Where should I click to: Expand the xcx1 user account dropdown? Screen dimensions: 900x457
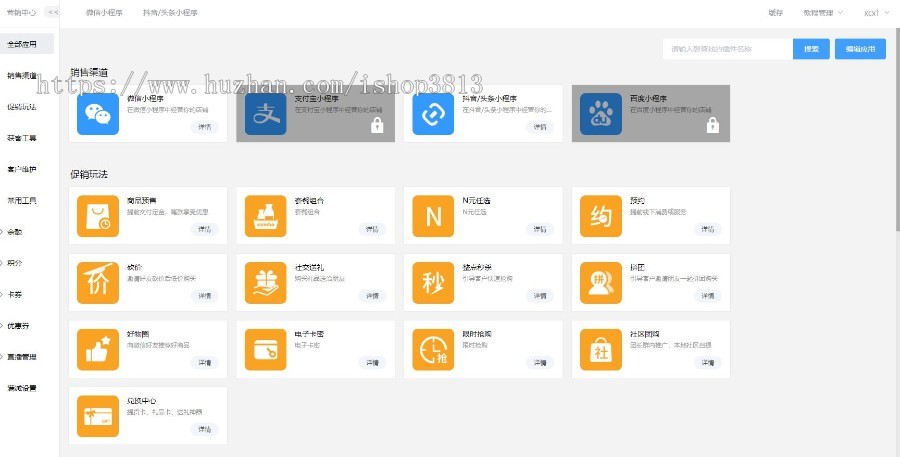pos(872,13)
